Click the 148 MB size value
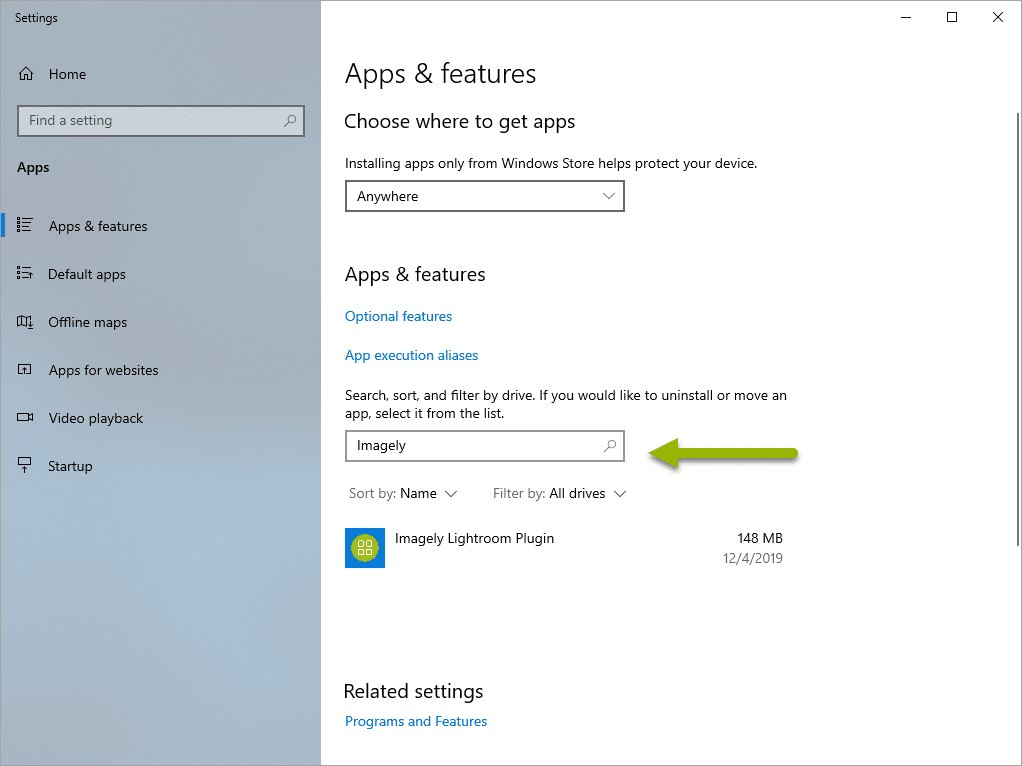This screenshot has width=1022, height=766. [x=760, y=538]
